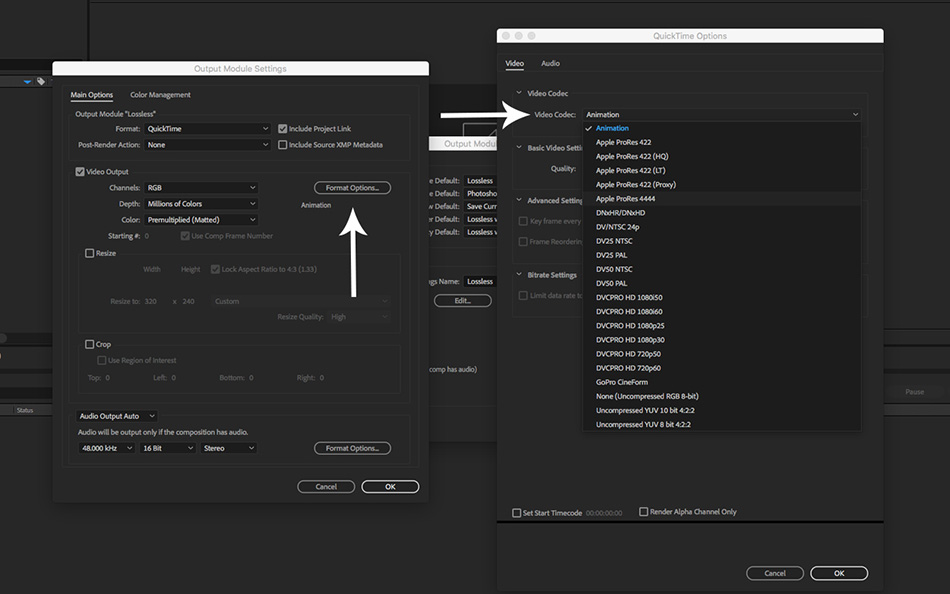Screen dimensions: 950x594
Task: Open the Channels dropdown showing RGB
Action: (202, 188)
